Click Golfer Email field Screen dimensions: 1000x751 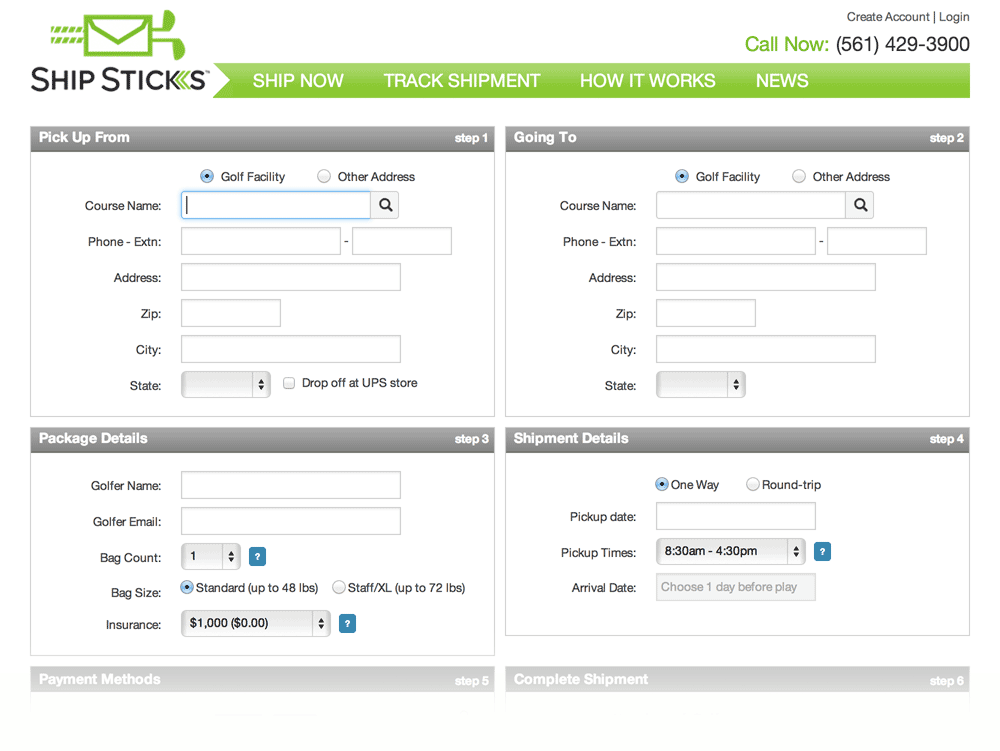(x=291, y=521)
